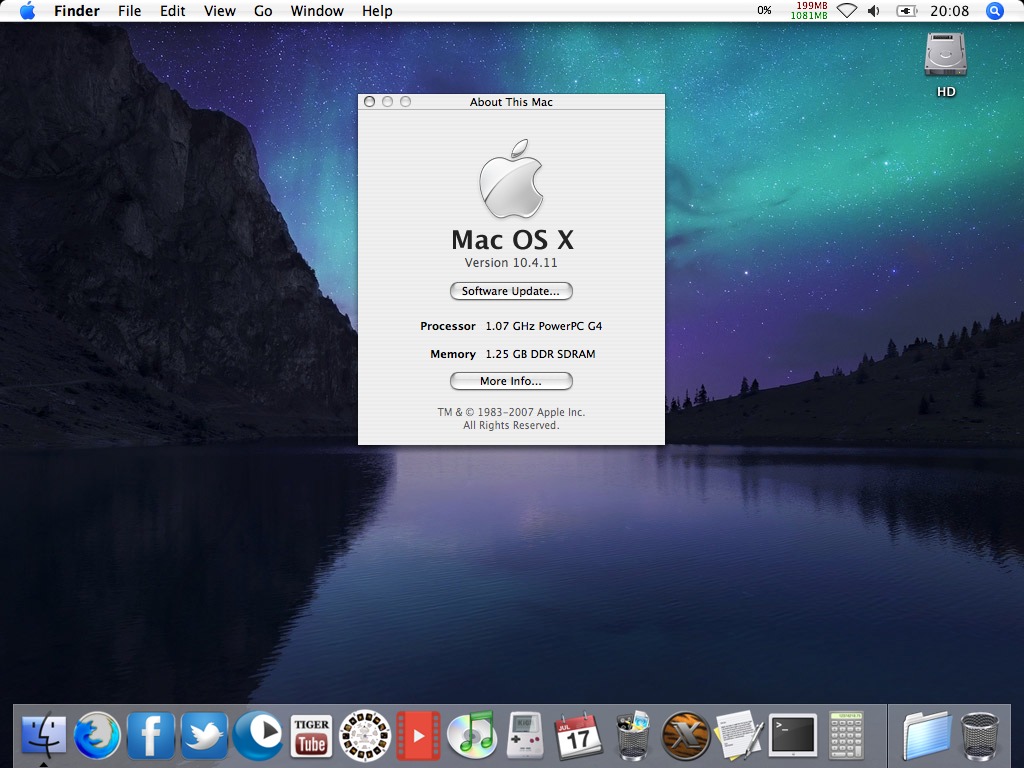
Task: Open the File menu
Action: [x=129, y=11]
